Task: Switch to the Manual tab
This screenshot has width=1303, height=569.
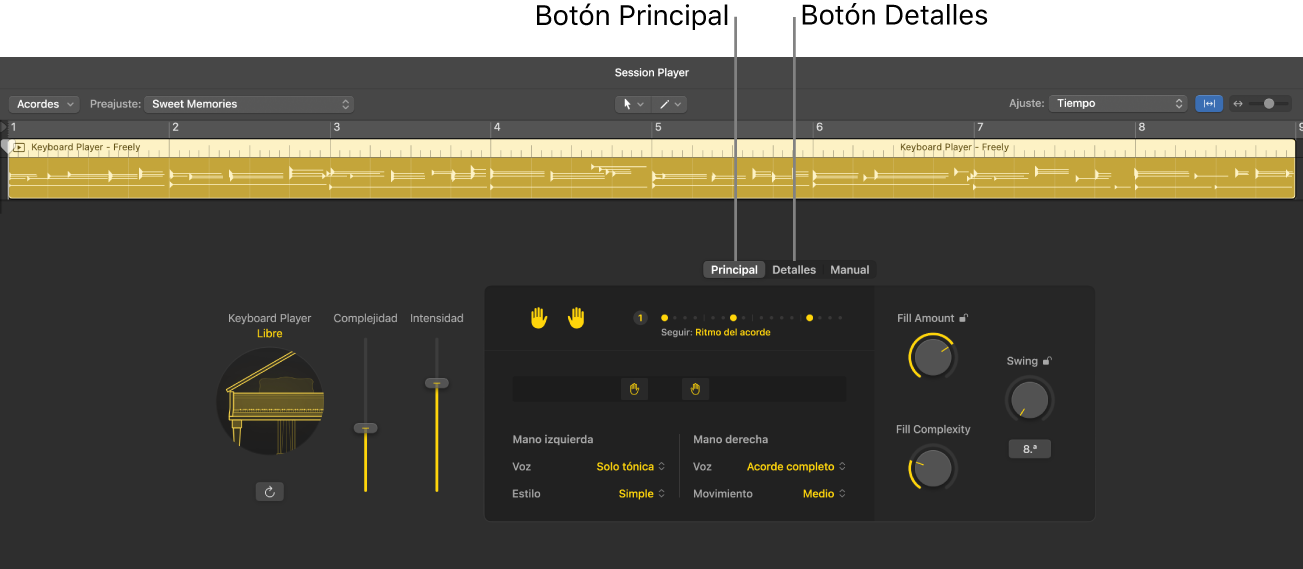Action: pos(850,270)
